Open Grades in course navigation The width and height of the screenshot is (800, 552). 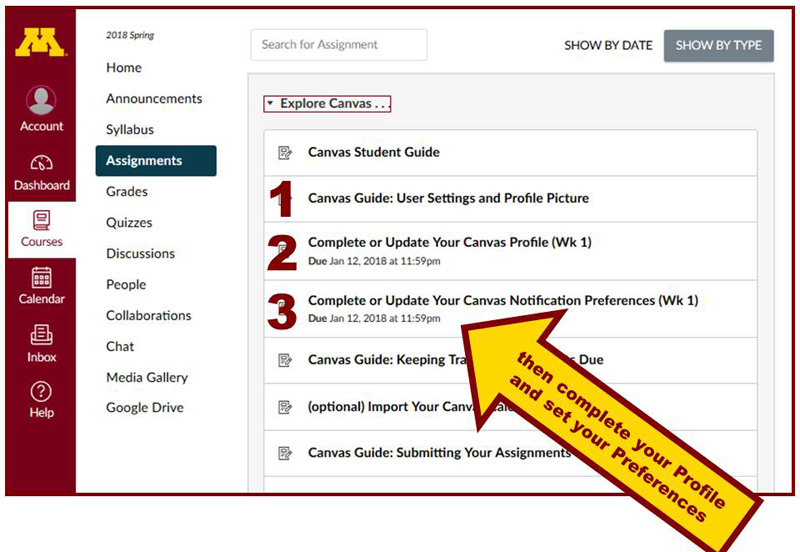pos(127,191)
